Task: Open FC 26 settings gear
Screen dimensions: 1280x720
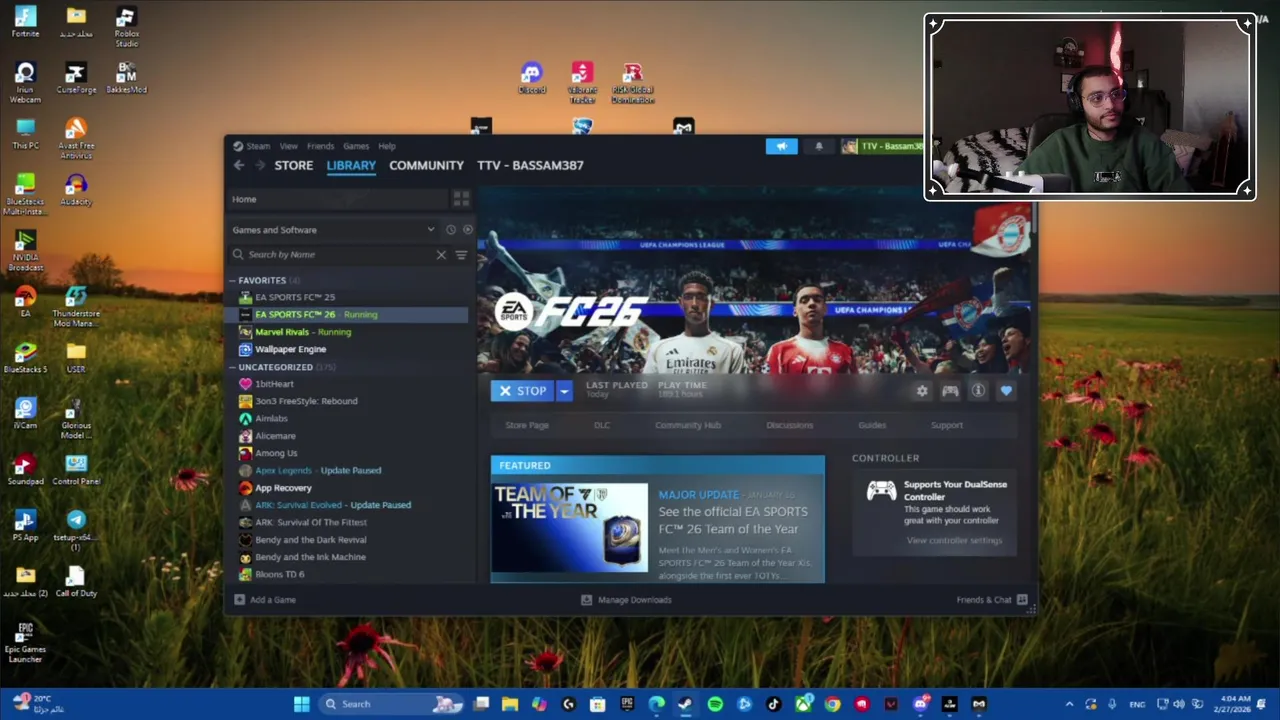Action: (x=922, y=391)
